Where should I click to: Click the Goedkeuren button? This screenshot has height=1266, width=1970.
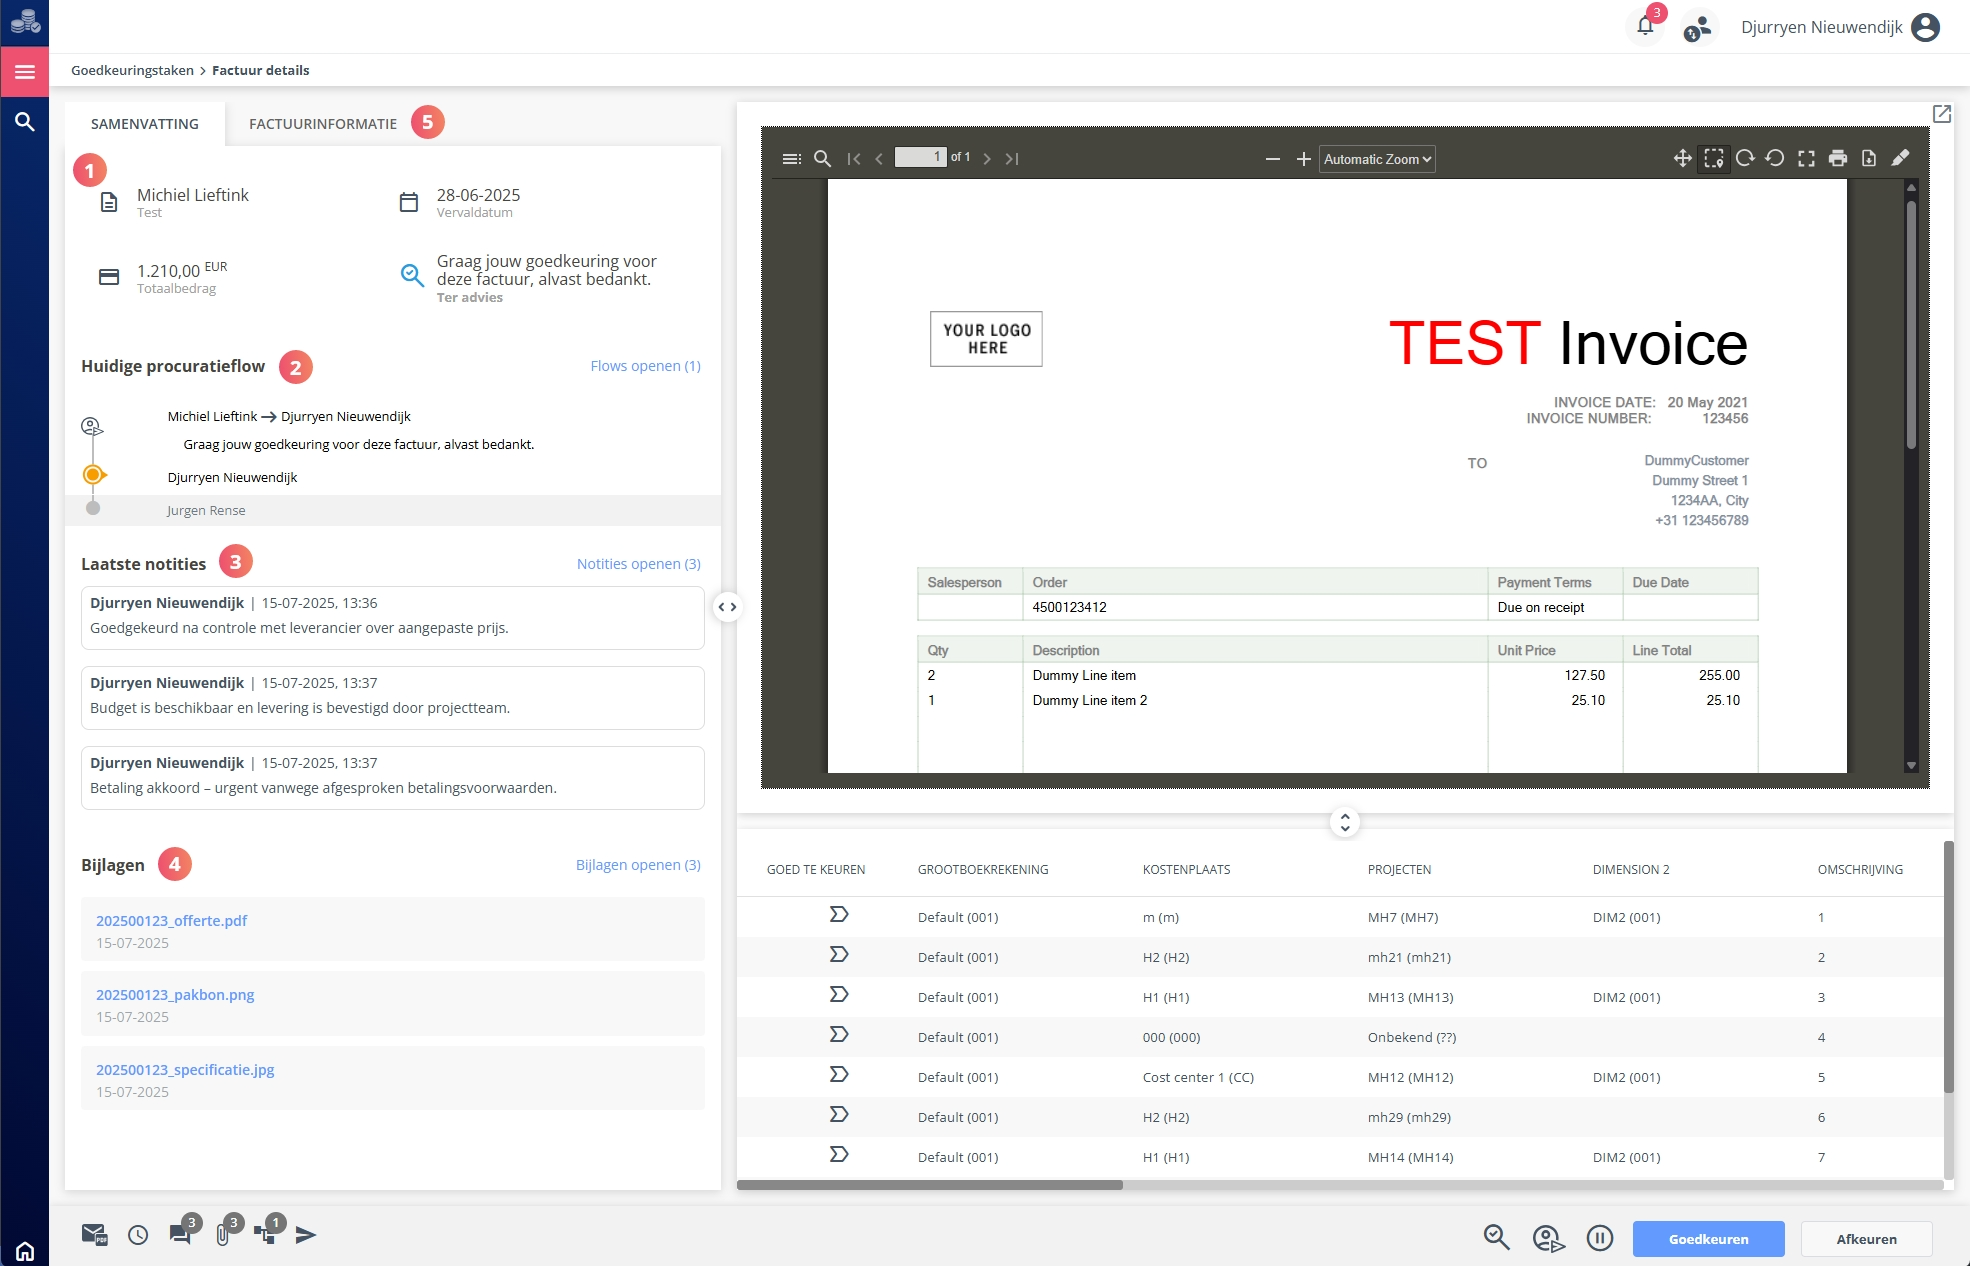1708,1239
